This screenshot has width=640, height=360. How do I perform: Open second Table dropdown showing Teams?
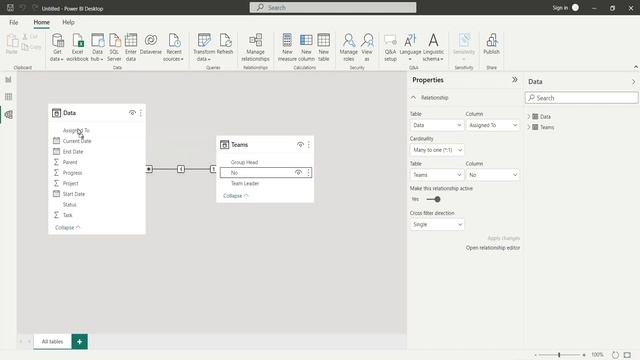(437, 175)
